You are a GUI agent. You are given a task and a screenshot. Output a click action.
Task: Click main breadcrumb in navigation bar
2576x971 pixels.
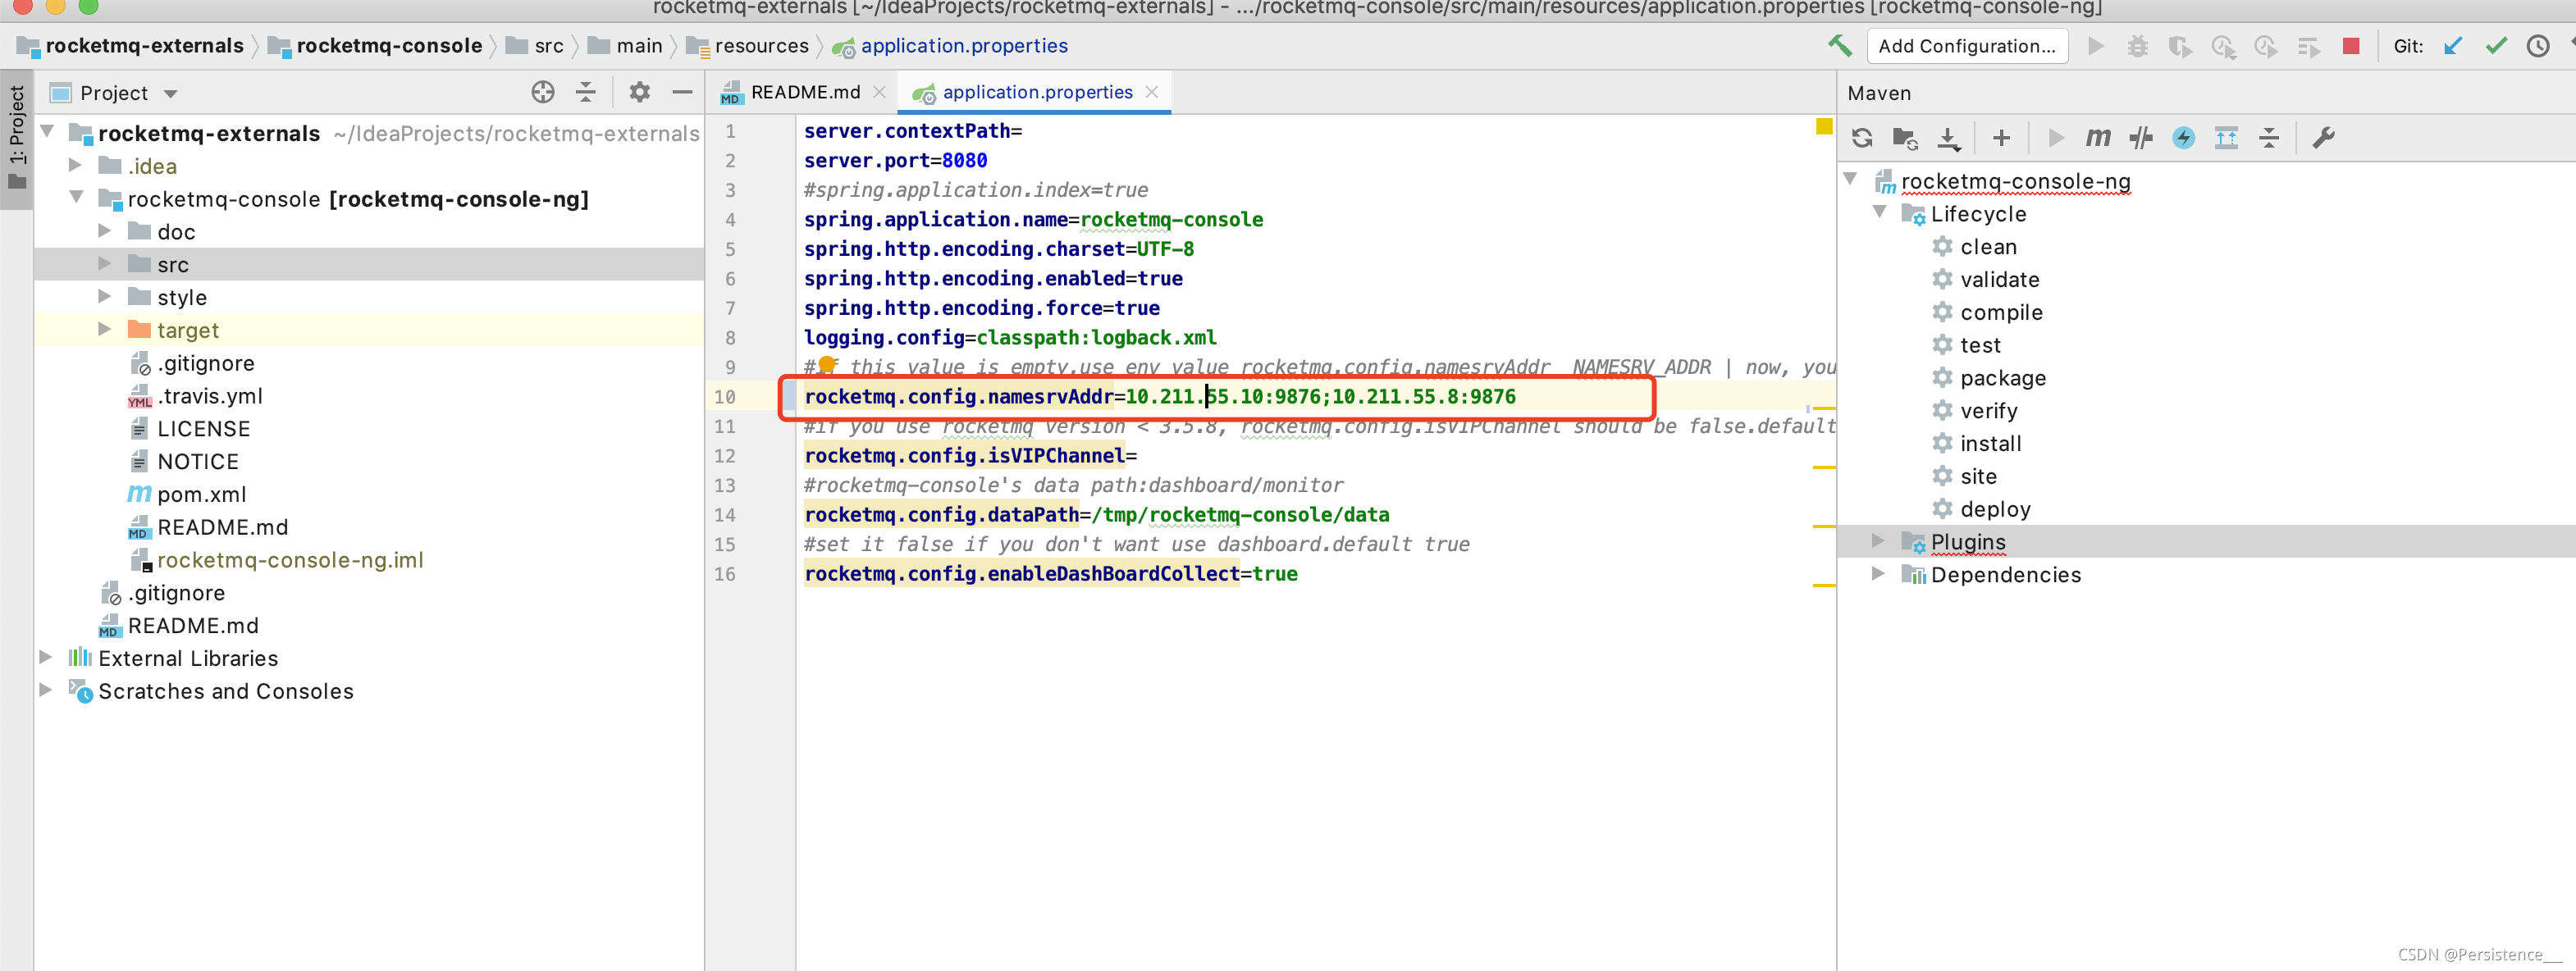coord(626,46)
